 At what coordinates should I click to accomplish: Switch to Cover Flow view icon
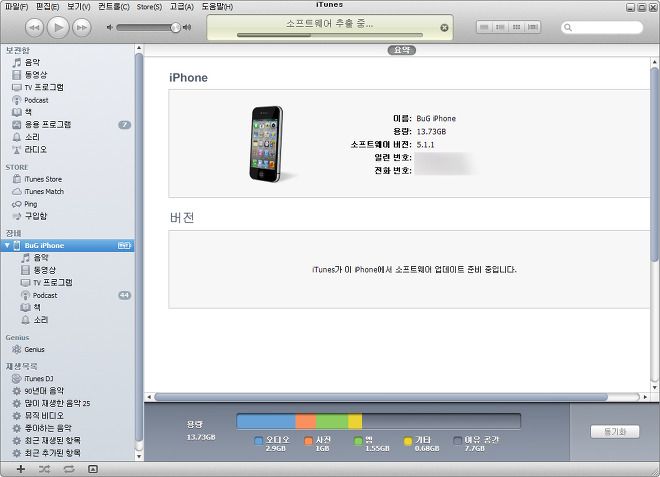[x=533, y=27]
